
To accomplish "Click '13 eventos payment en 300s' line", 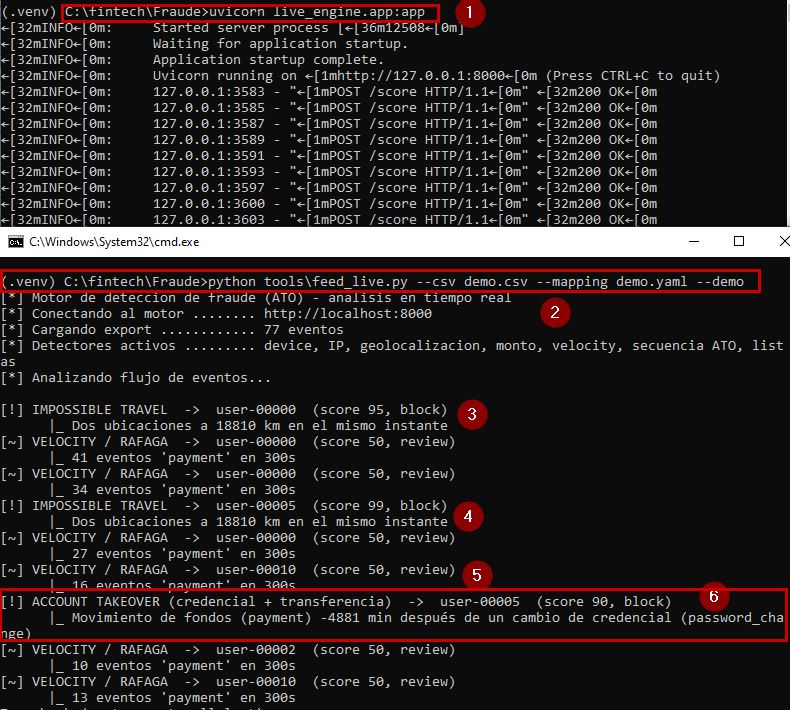I will pos(173,697).
